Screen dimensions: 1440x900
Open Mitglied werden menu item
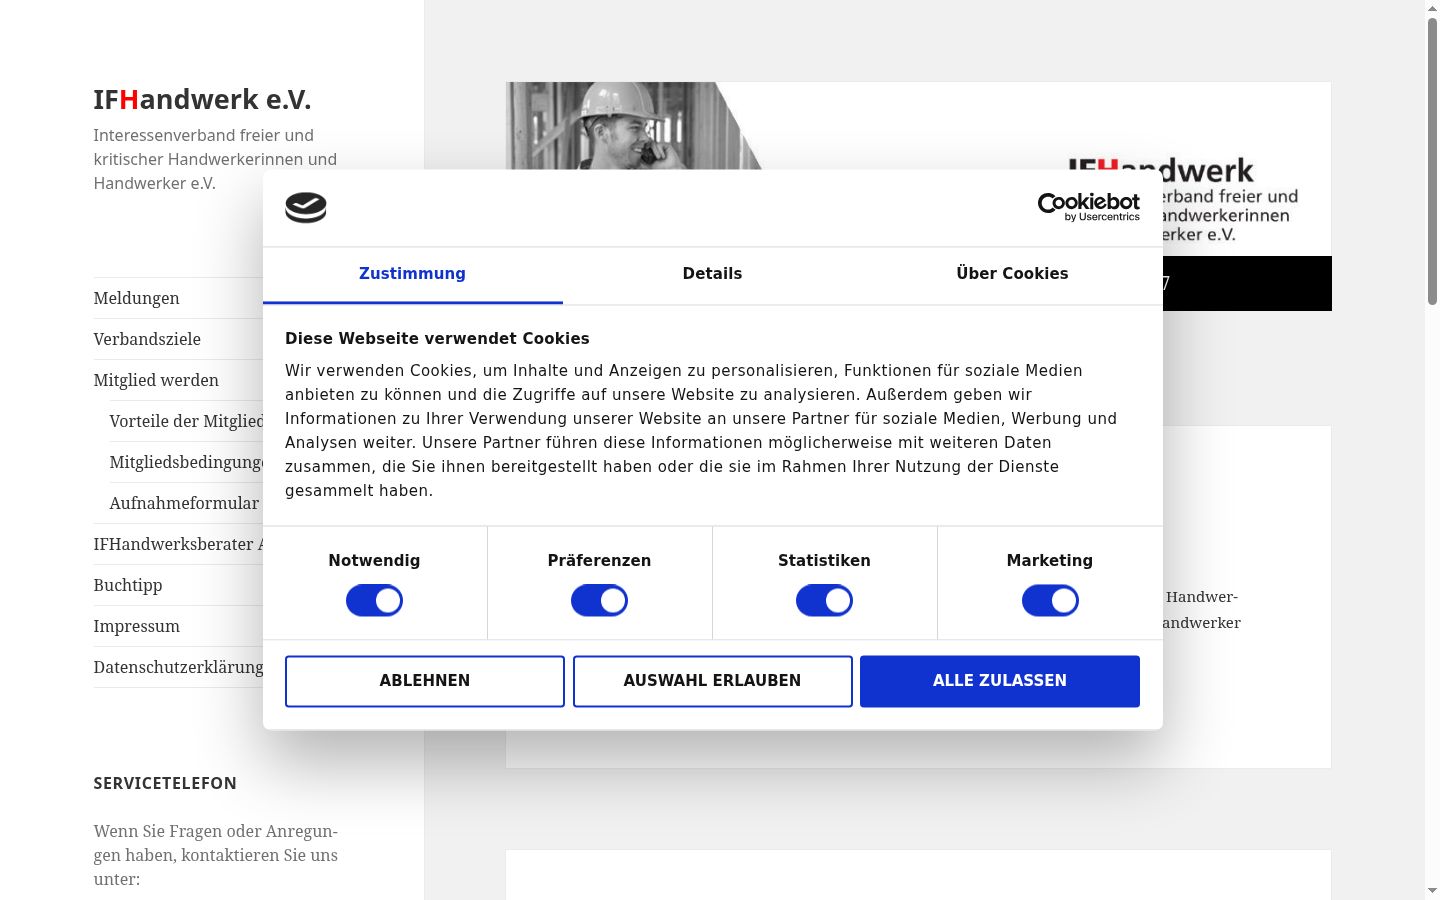click(x=156, y=380)
